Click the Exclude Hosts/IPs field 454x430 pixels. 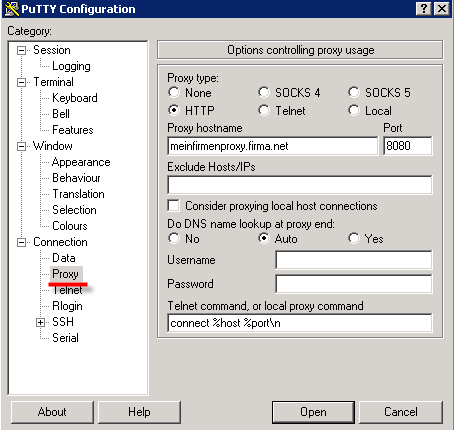click(x=300, y=185)
